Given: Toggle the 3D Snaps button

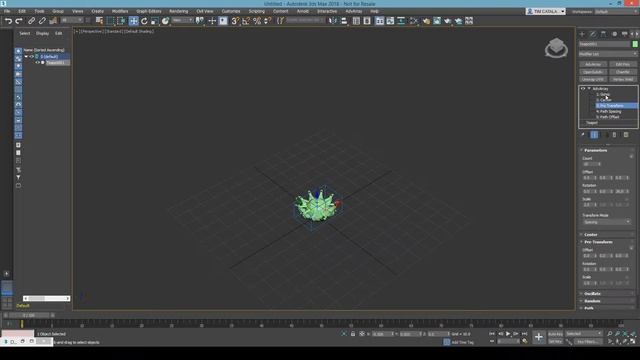Looking at the screenshot, I should (x=235, y=21).
